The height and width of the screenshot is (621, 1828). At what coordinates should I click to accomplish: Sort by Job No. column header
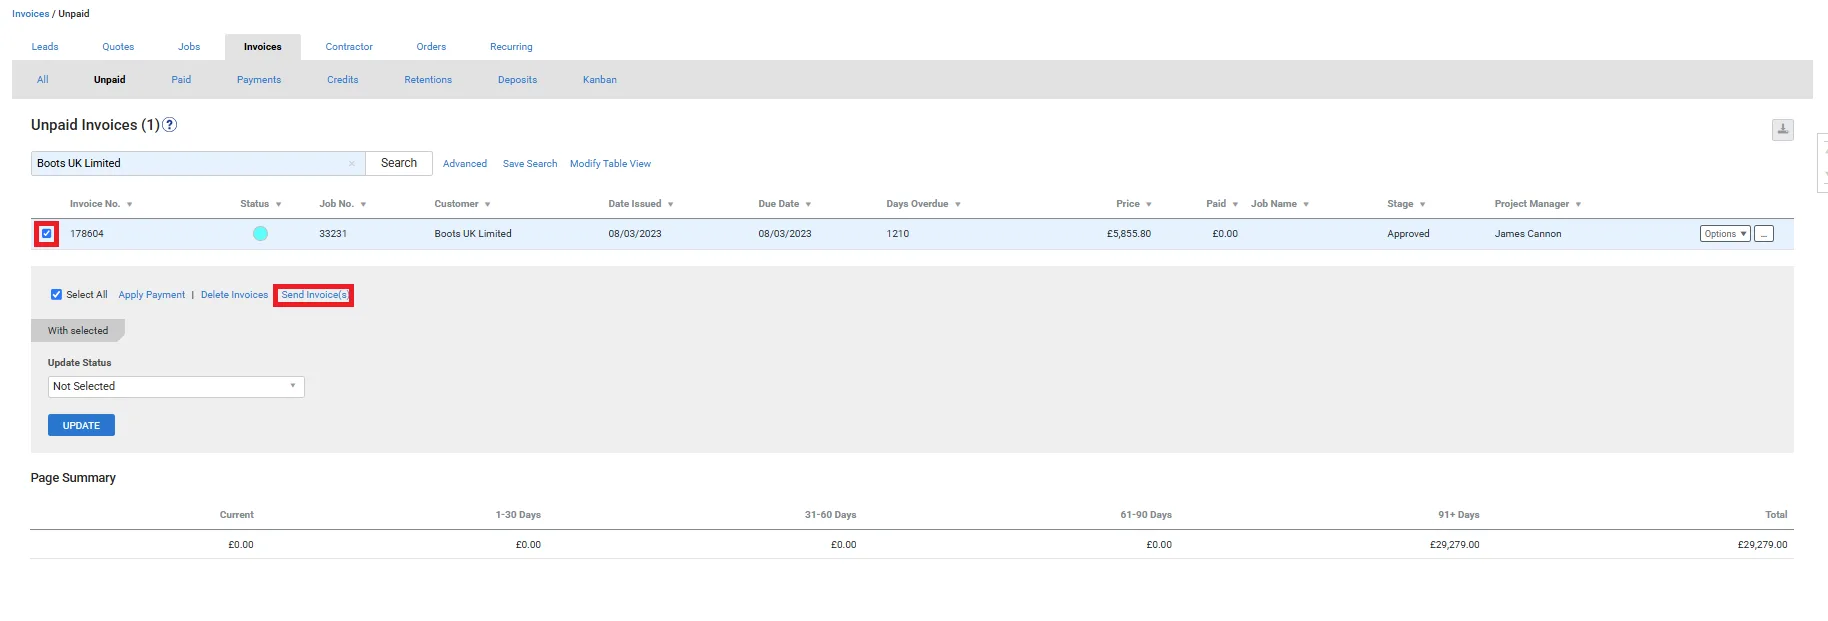[x=342, y=204]
